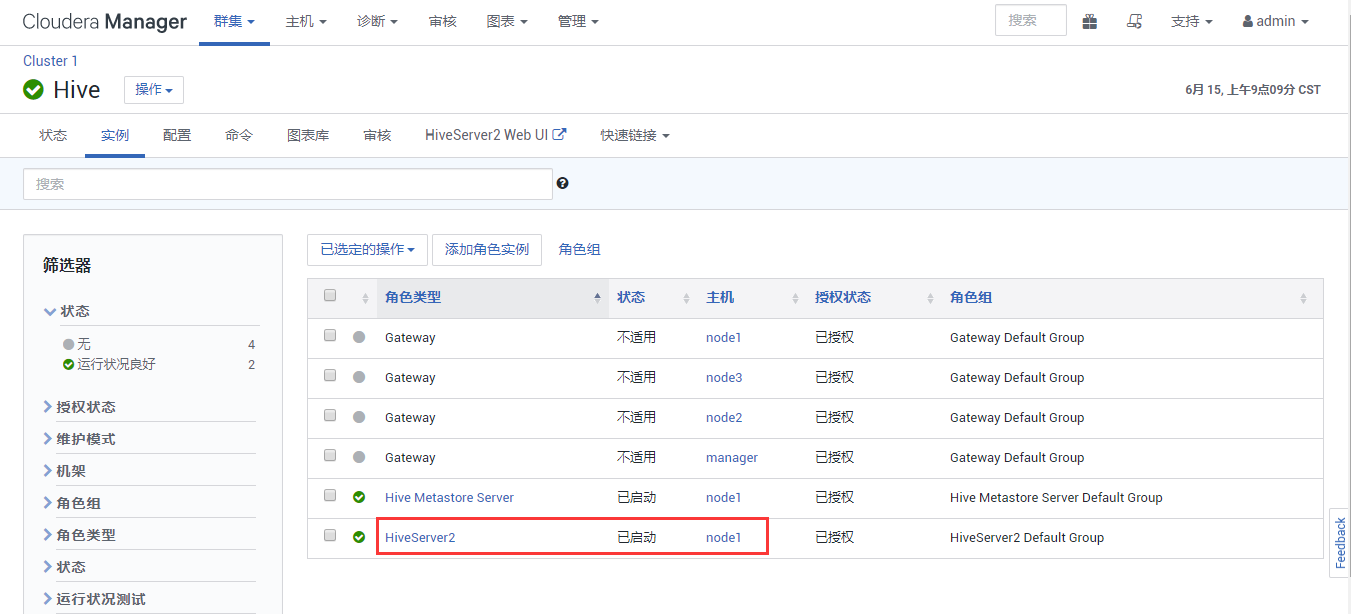The width and height of the screenshot is (1351, 614).
Task: Click the search help question mark icon
Action: (563, 183)
